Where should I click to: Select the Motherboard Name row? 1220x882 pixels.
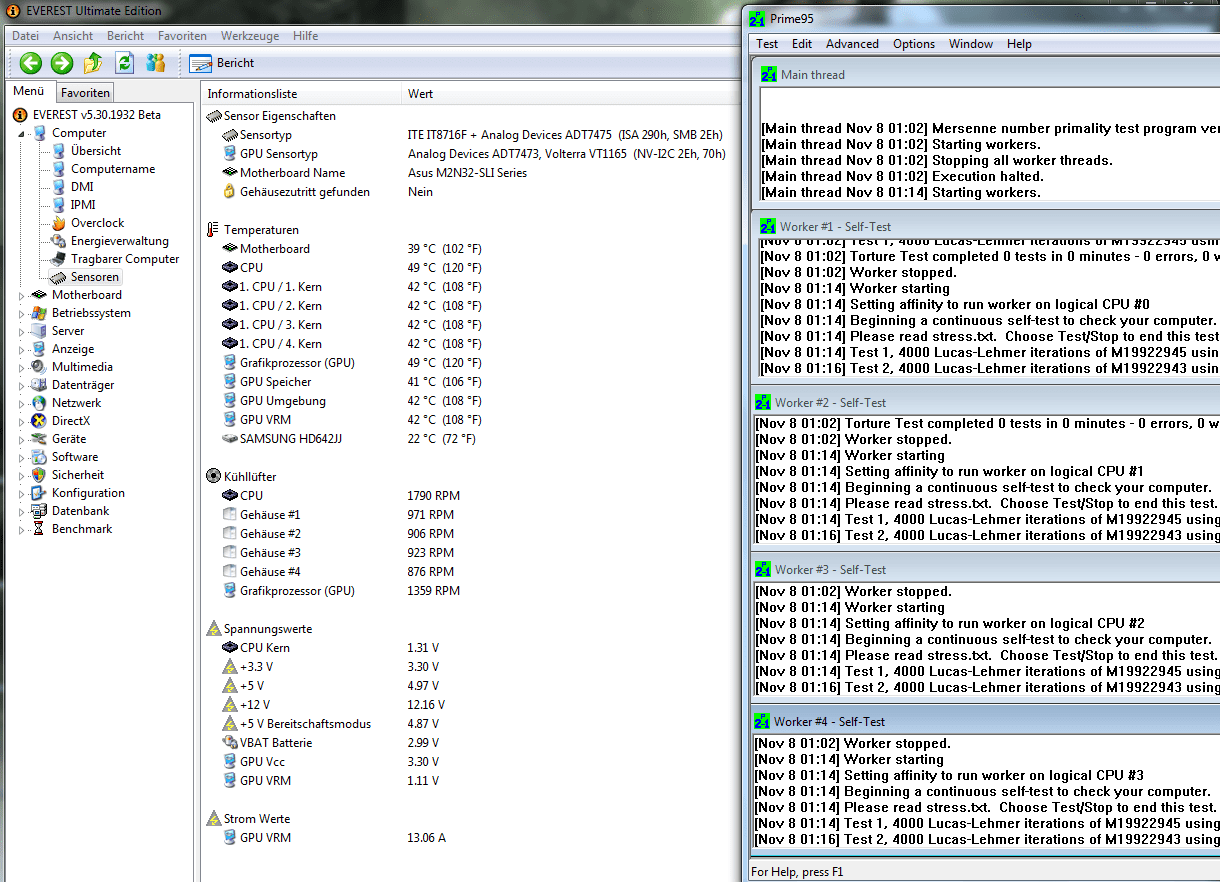coord(470,173)
